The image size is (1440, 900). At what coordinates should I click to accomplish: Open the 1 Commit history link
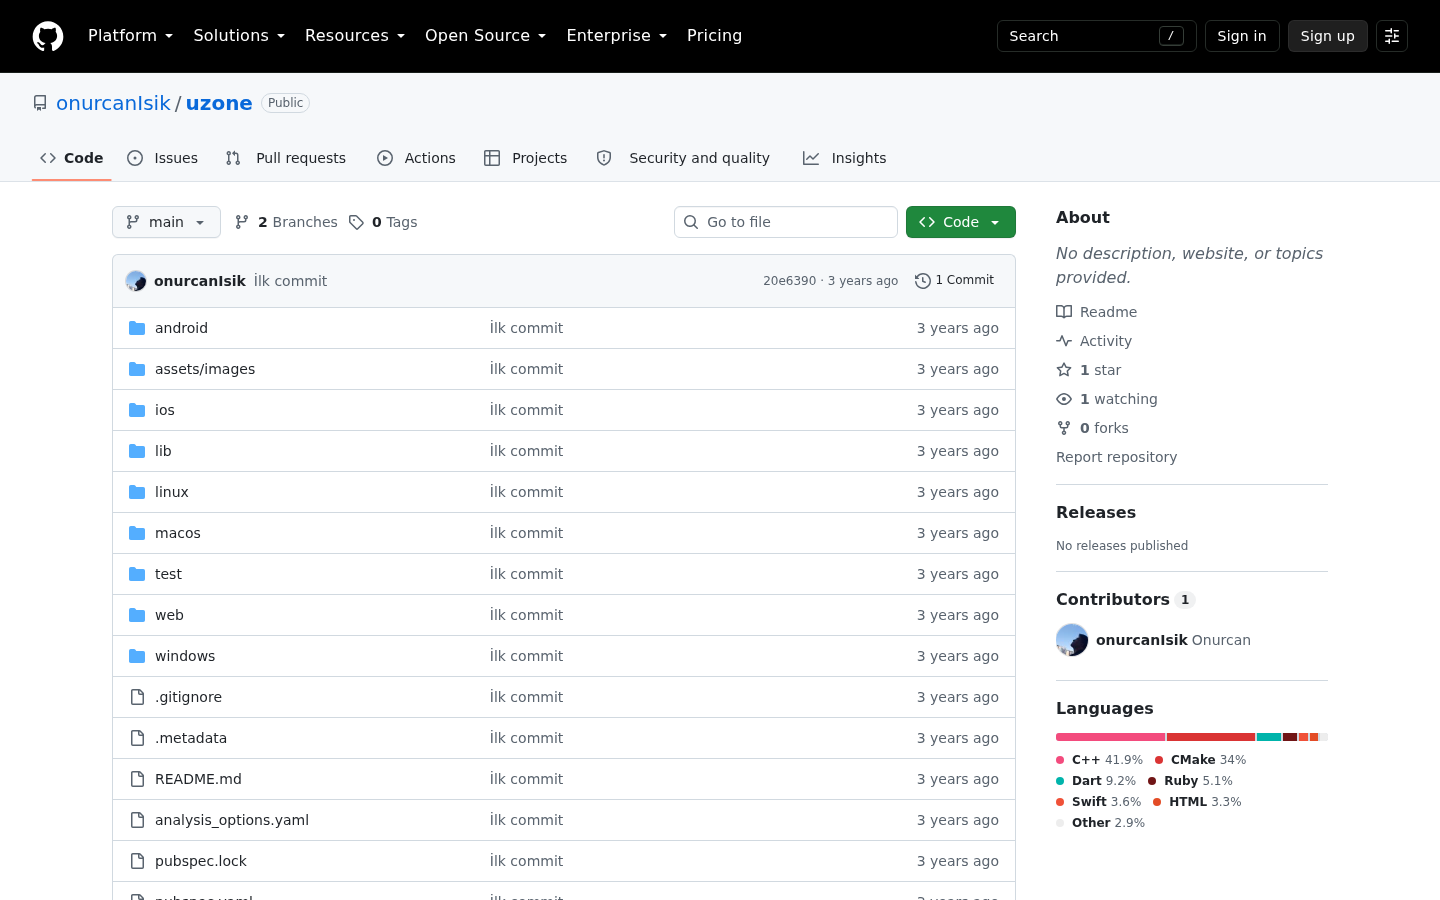pyautogui.click(x=955, y=281)
